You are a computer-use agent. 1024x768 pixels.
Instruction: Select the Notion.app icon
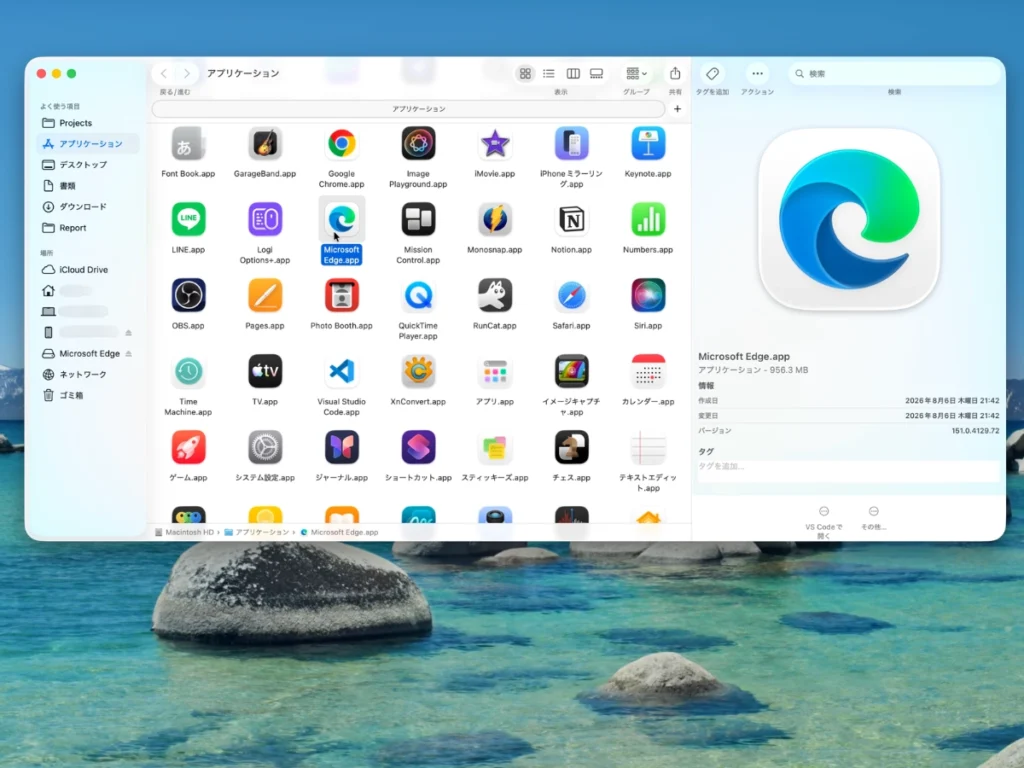click(571, 220)
